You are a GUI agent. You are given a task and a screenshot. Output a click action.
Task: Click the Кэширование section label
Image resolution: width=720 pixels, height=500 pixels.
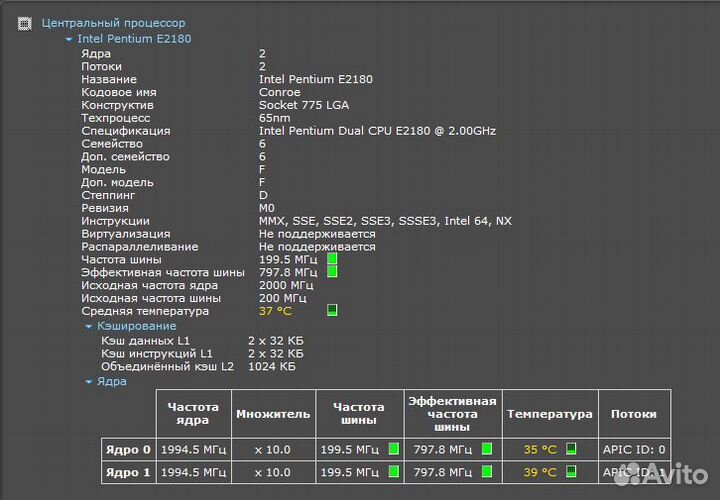pyautogui.click(x=136, y=326)
